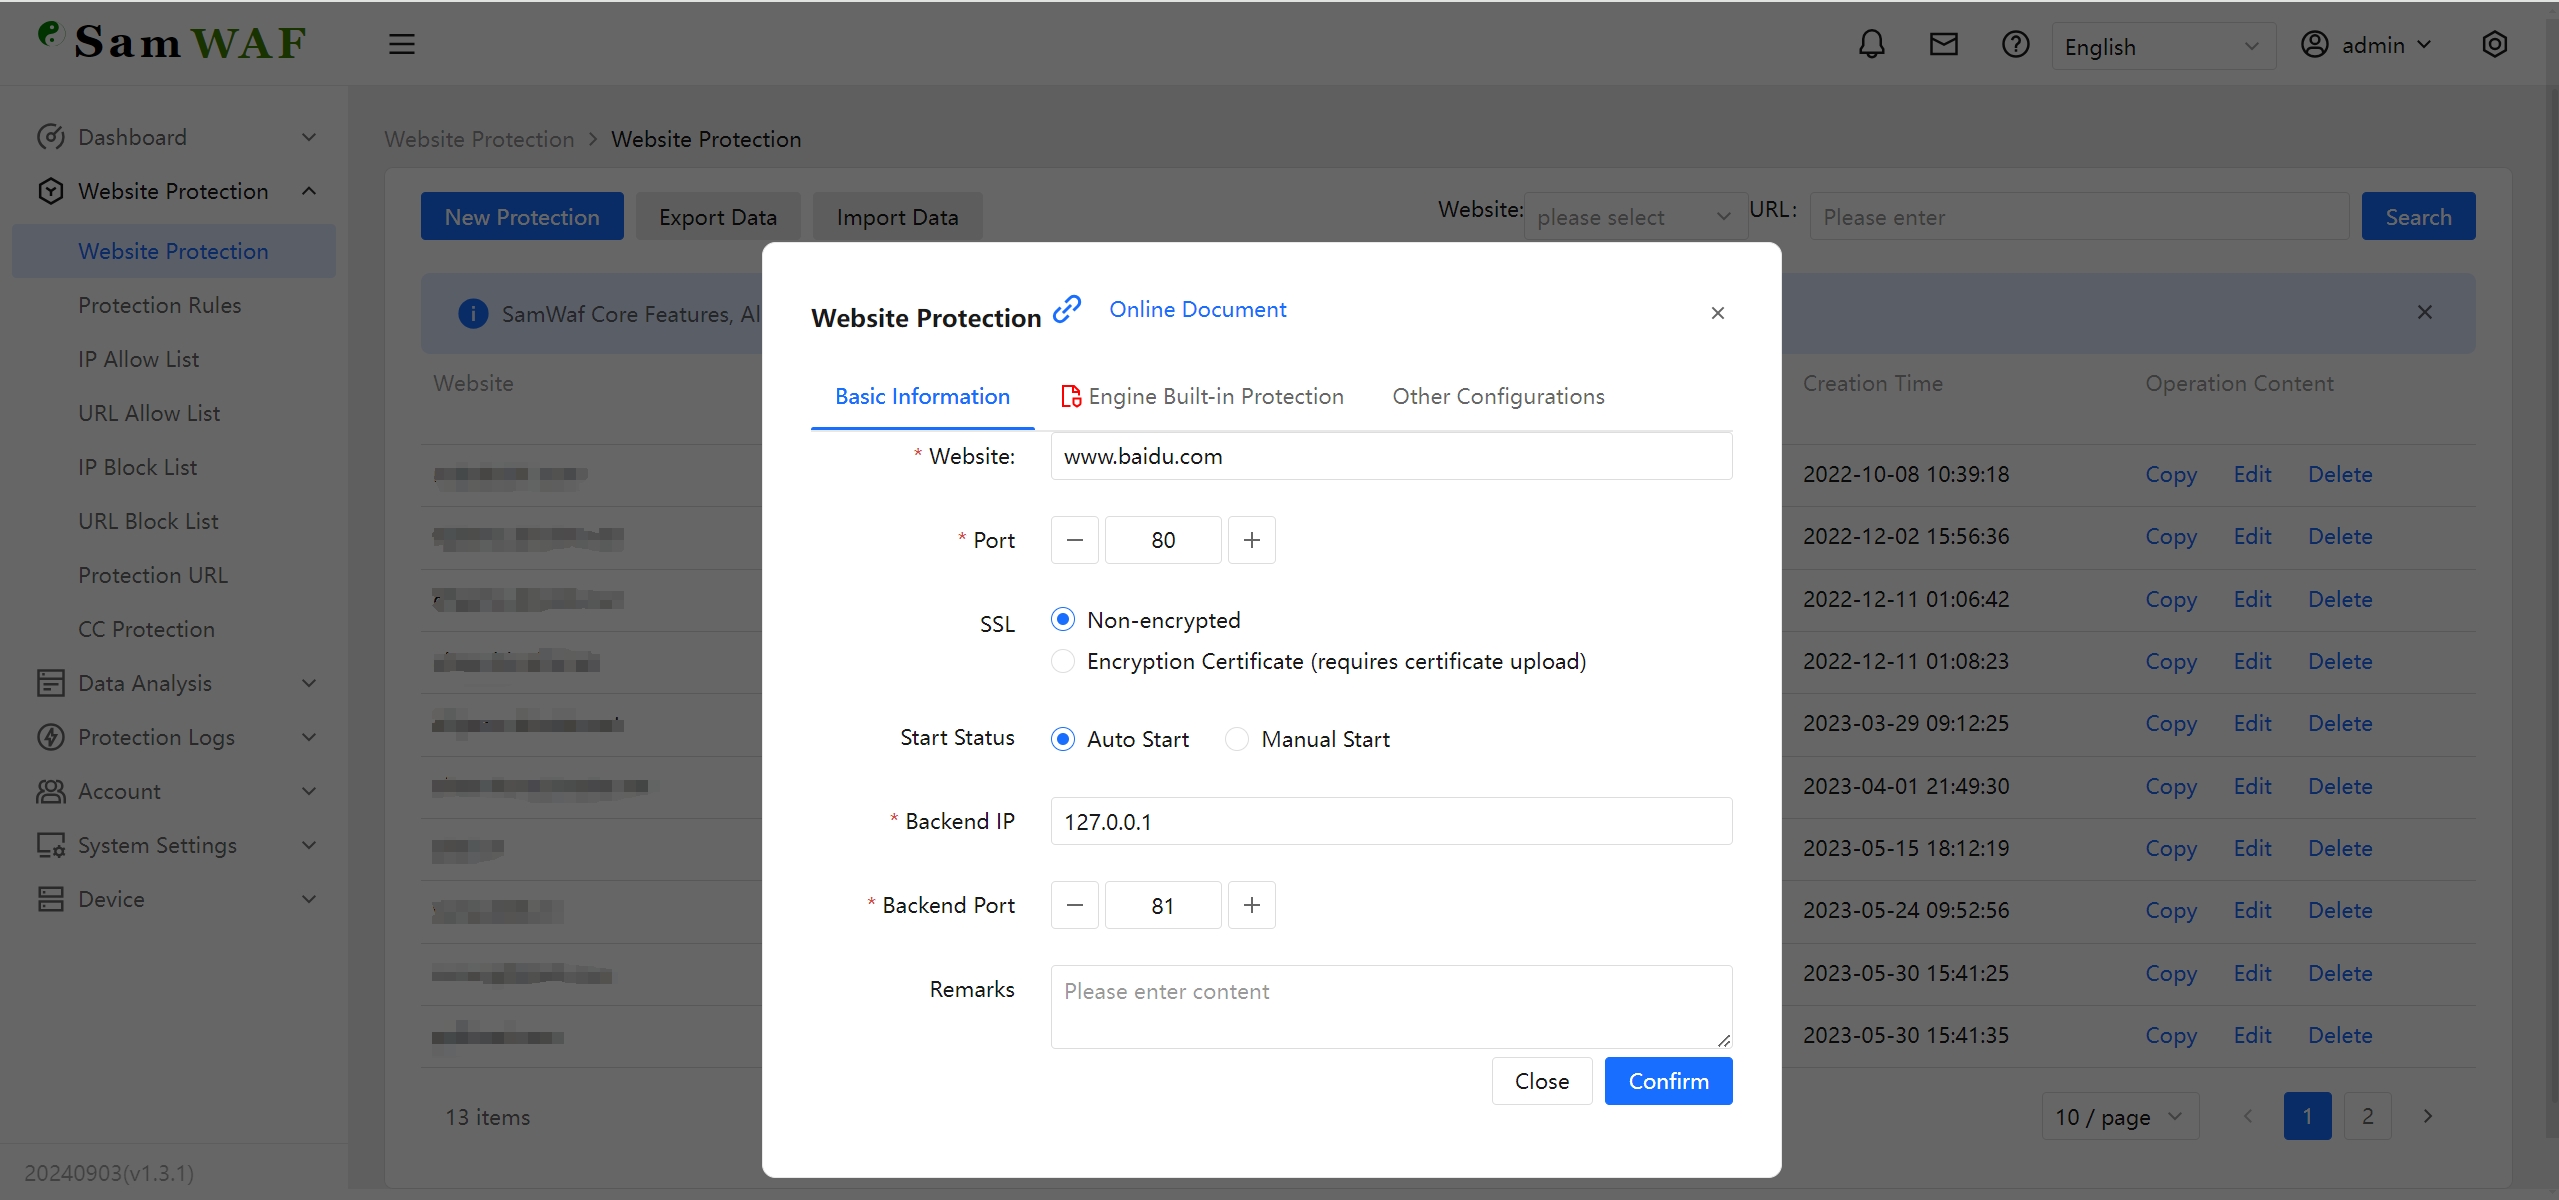Choose Manual Start radio button
Viewport: 2559px width, 1200px height.
[1237, 739]
